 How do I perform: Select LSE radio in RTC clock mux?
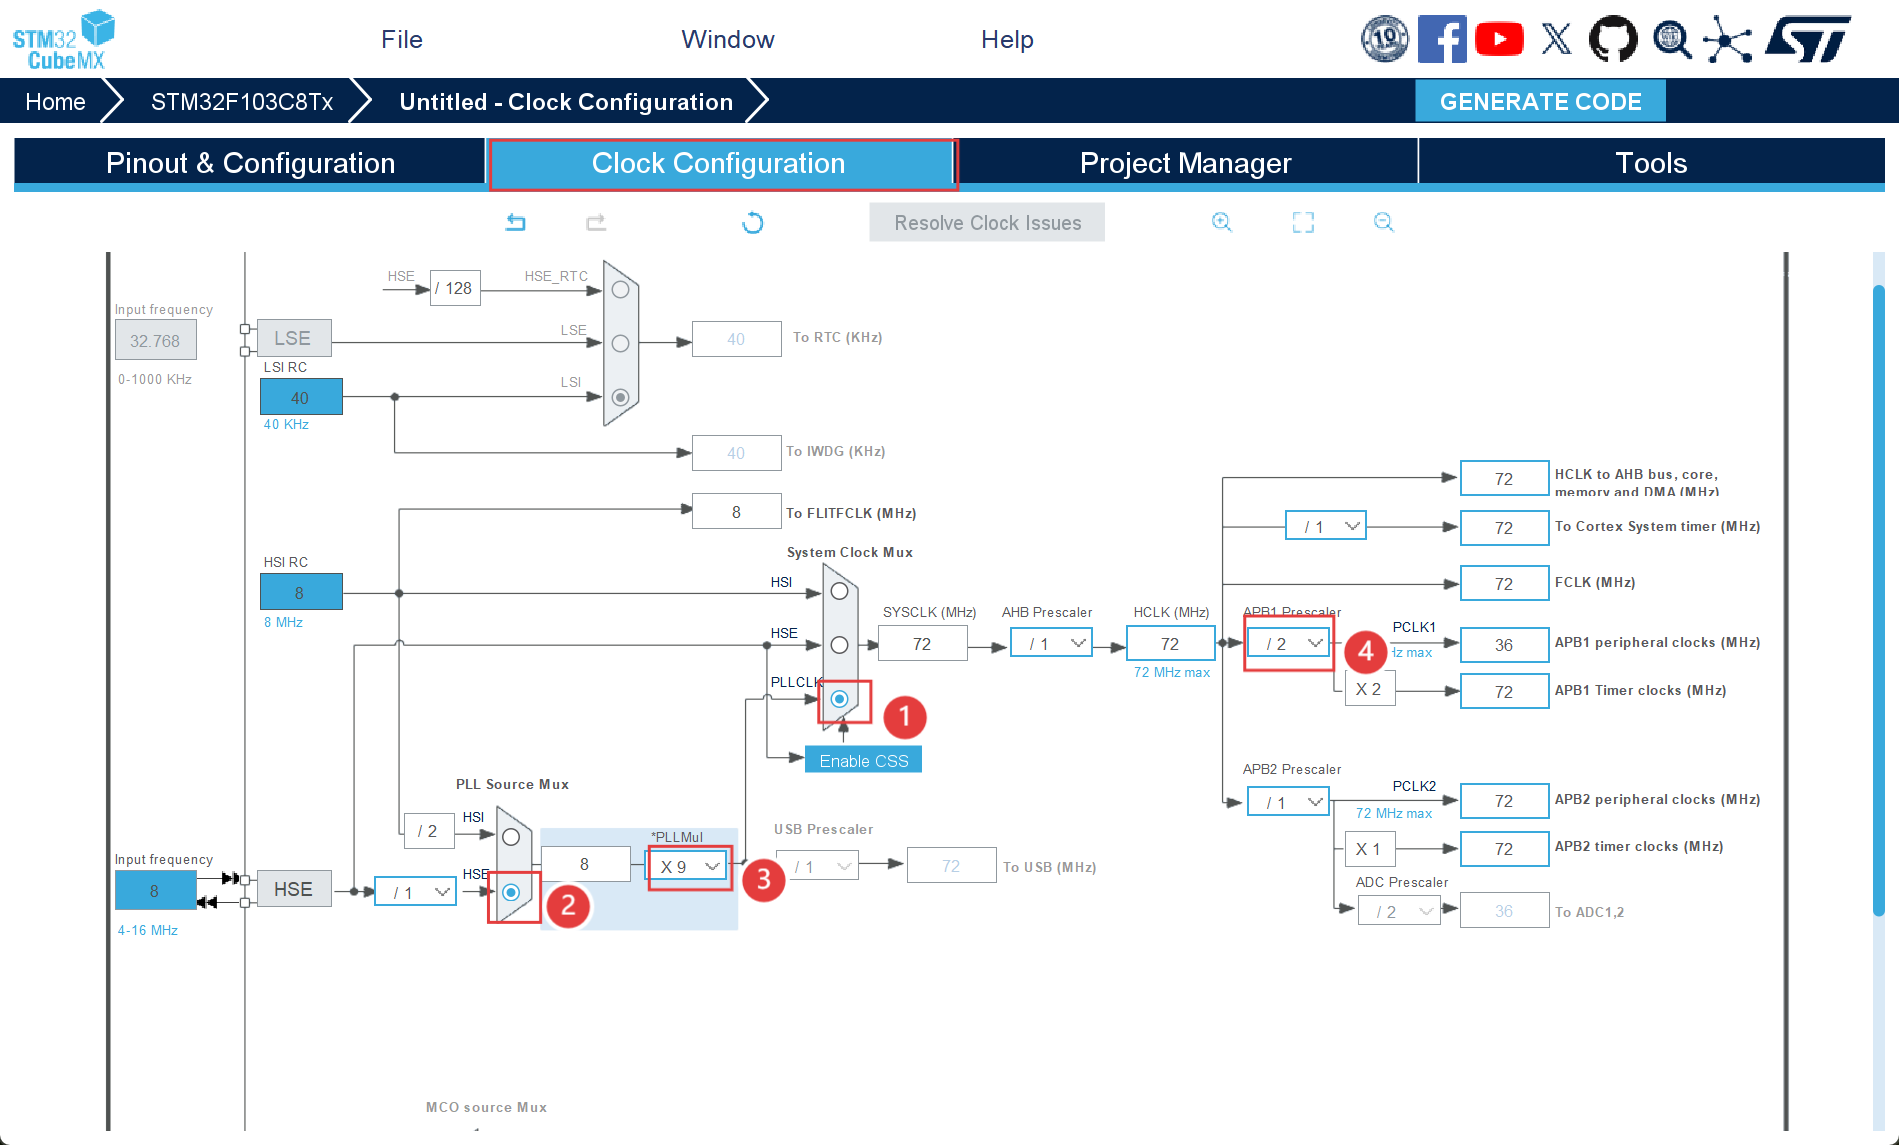click(620, 343)
